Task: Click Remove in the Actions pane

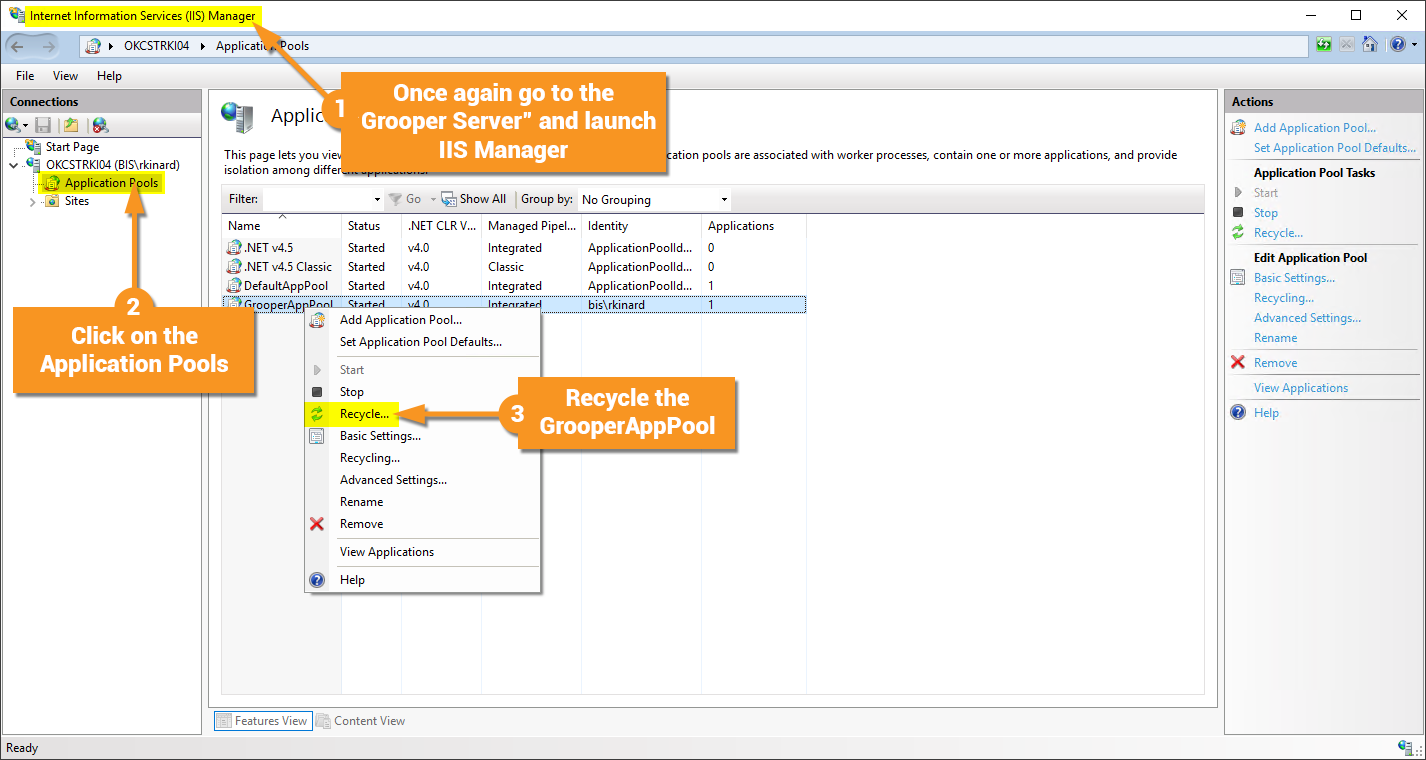Action: [1276, 363]
